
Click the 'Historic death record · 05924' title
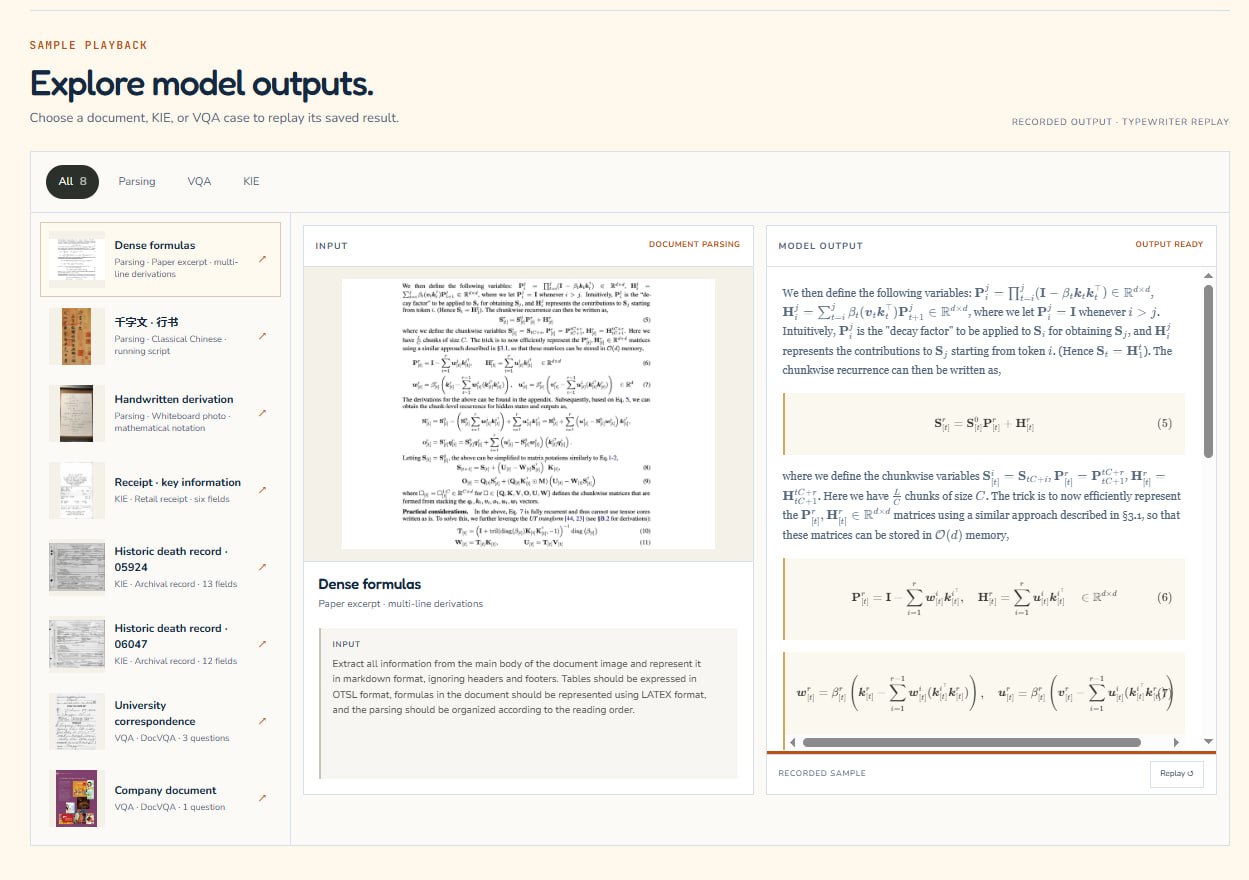171,559
